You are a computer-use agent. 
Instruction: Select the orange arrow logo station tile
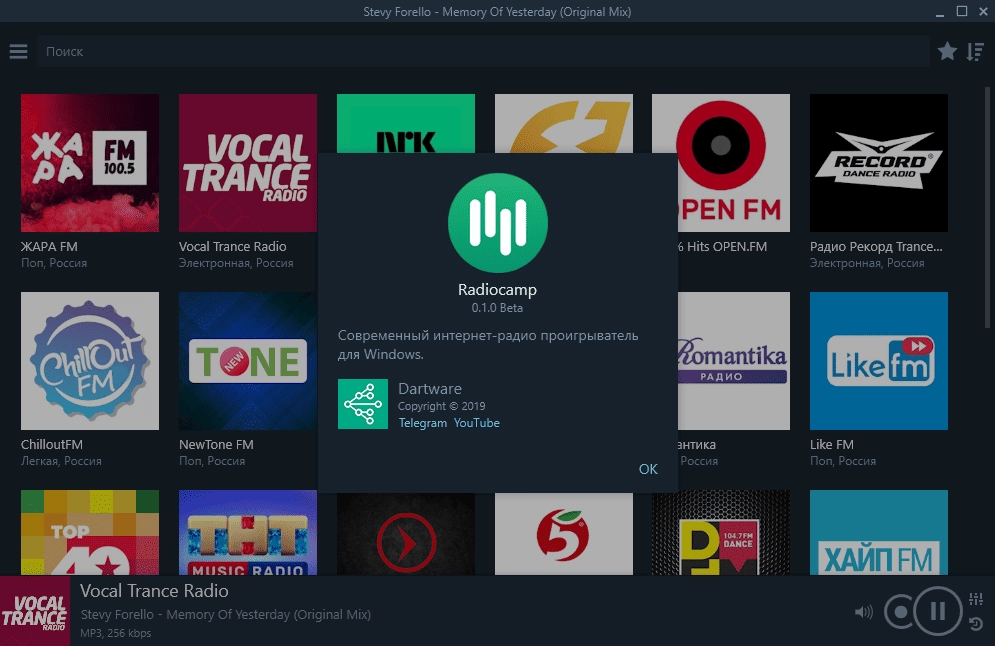click(x=564, y=123)
